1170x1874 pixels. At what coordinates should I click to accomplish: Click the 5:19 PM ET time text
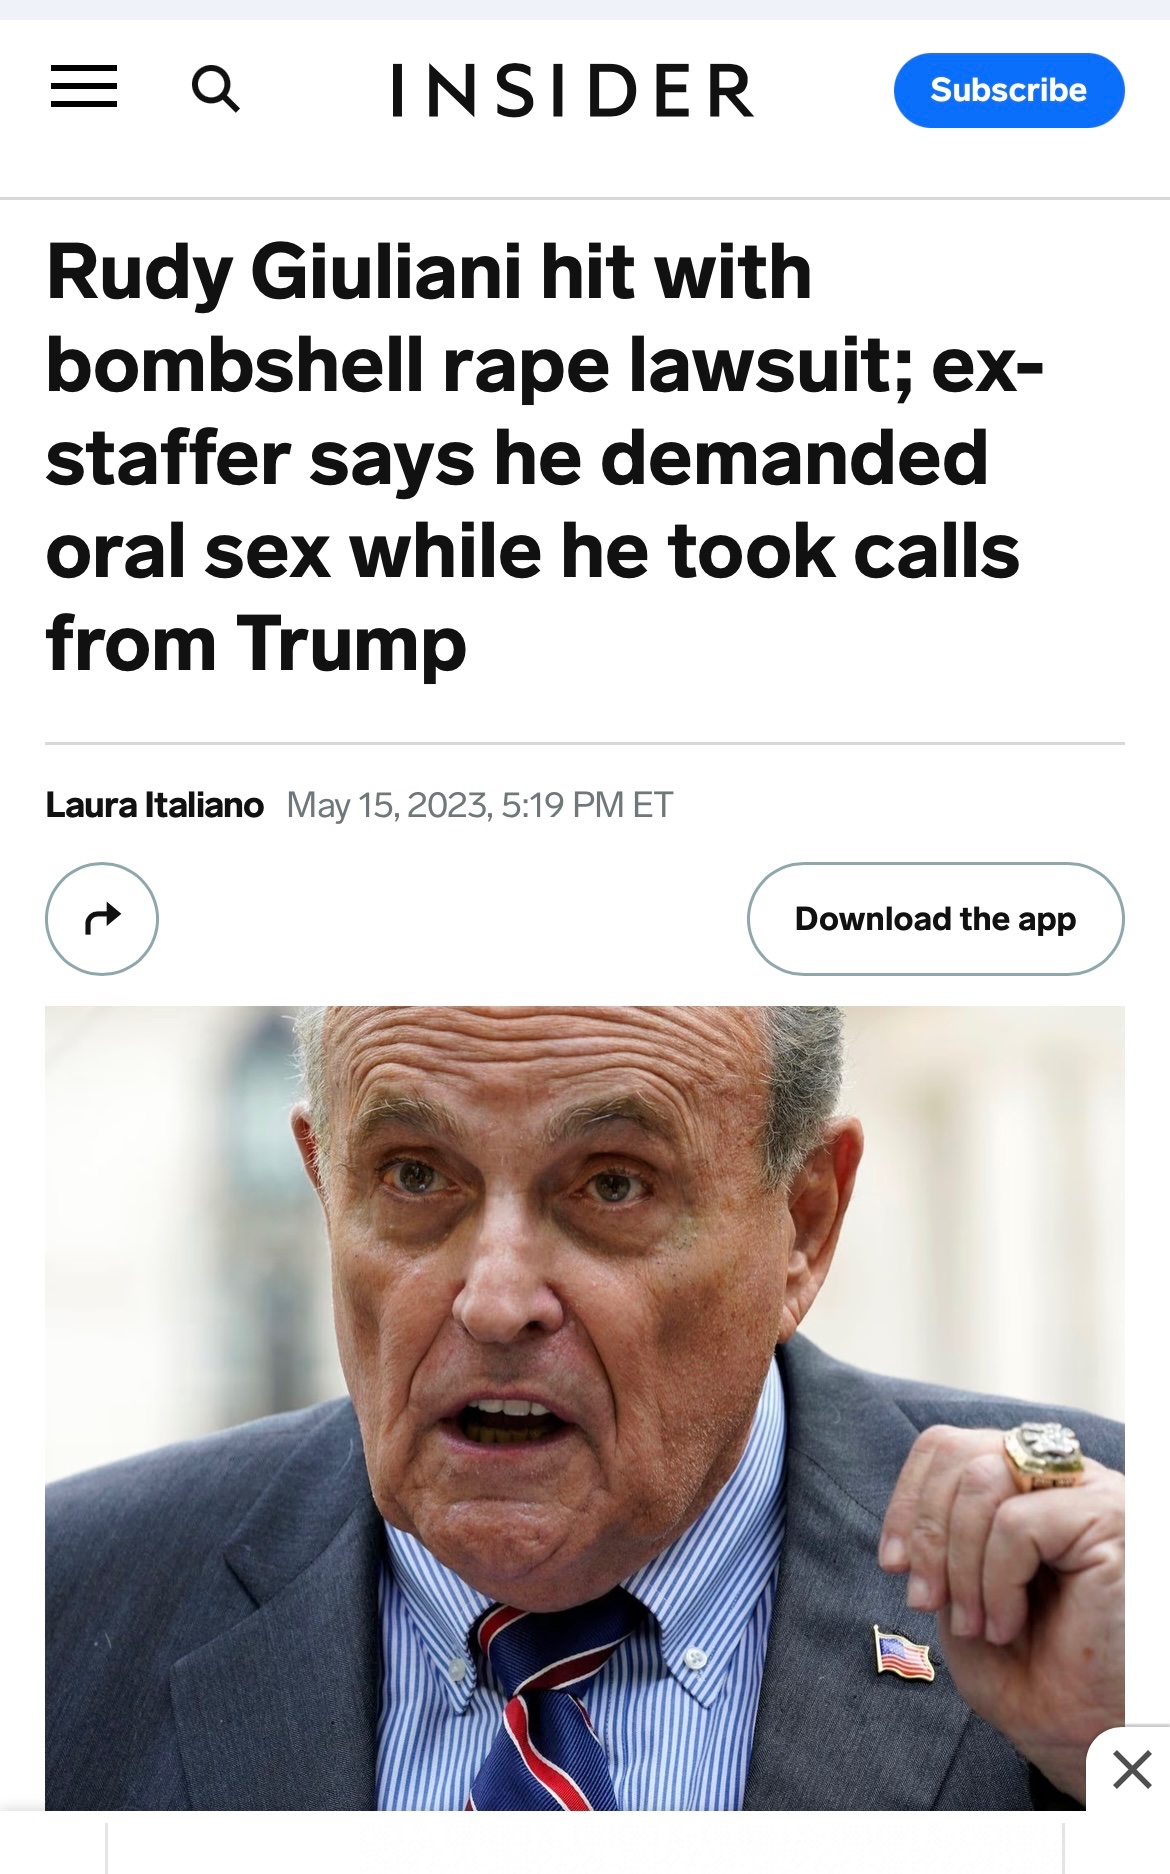(x=587, y=805)
